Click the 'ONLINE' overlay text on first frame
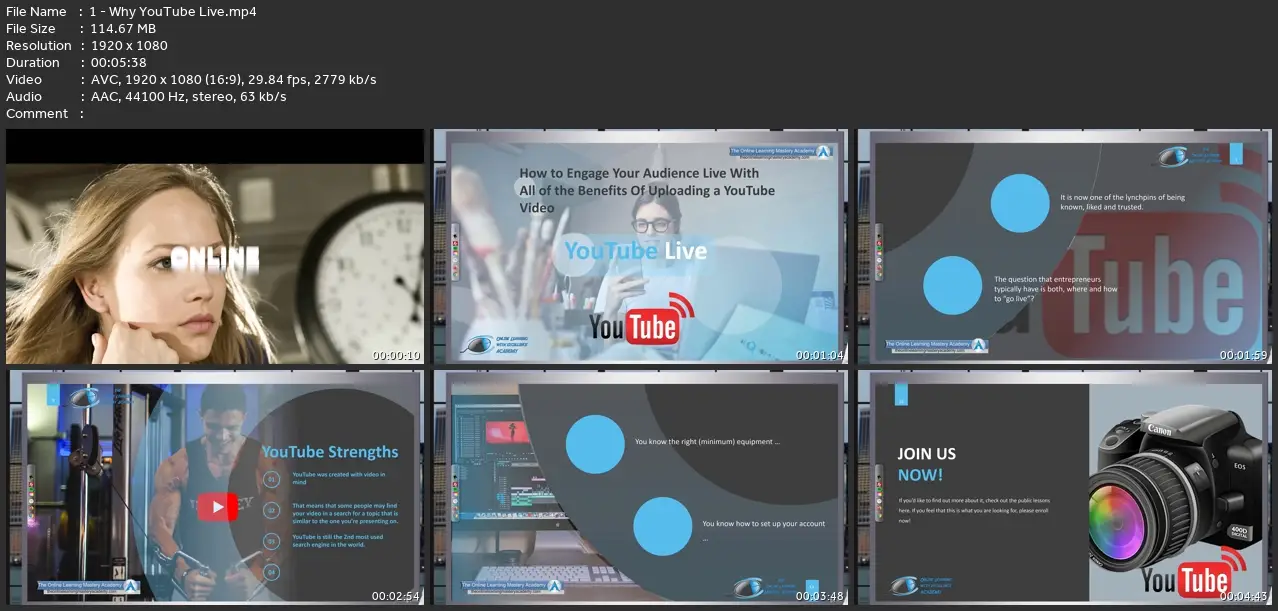Image resolution: width=1278 pixels, height=611 pixels. coord(216,259)
